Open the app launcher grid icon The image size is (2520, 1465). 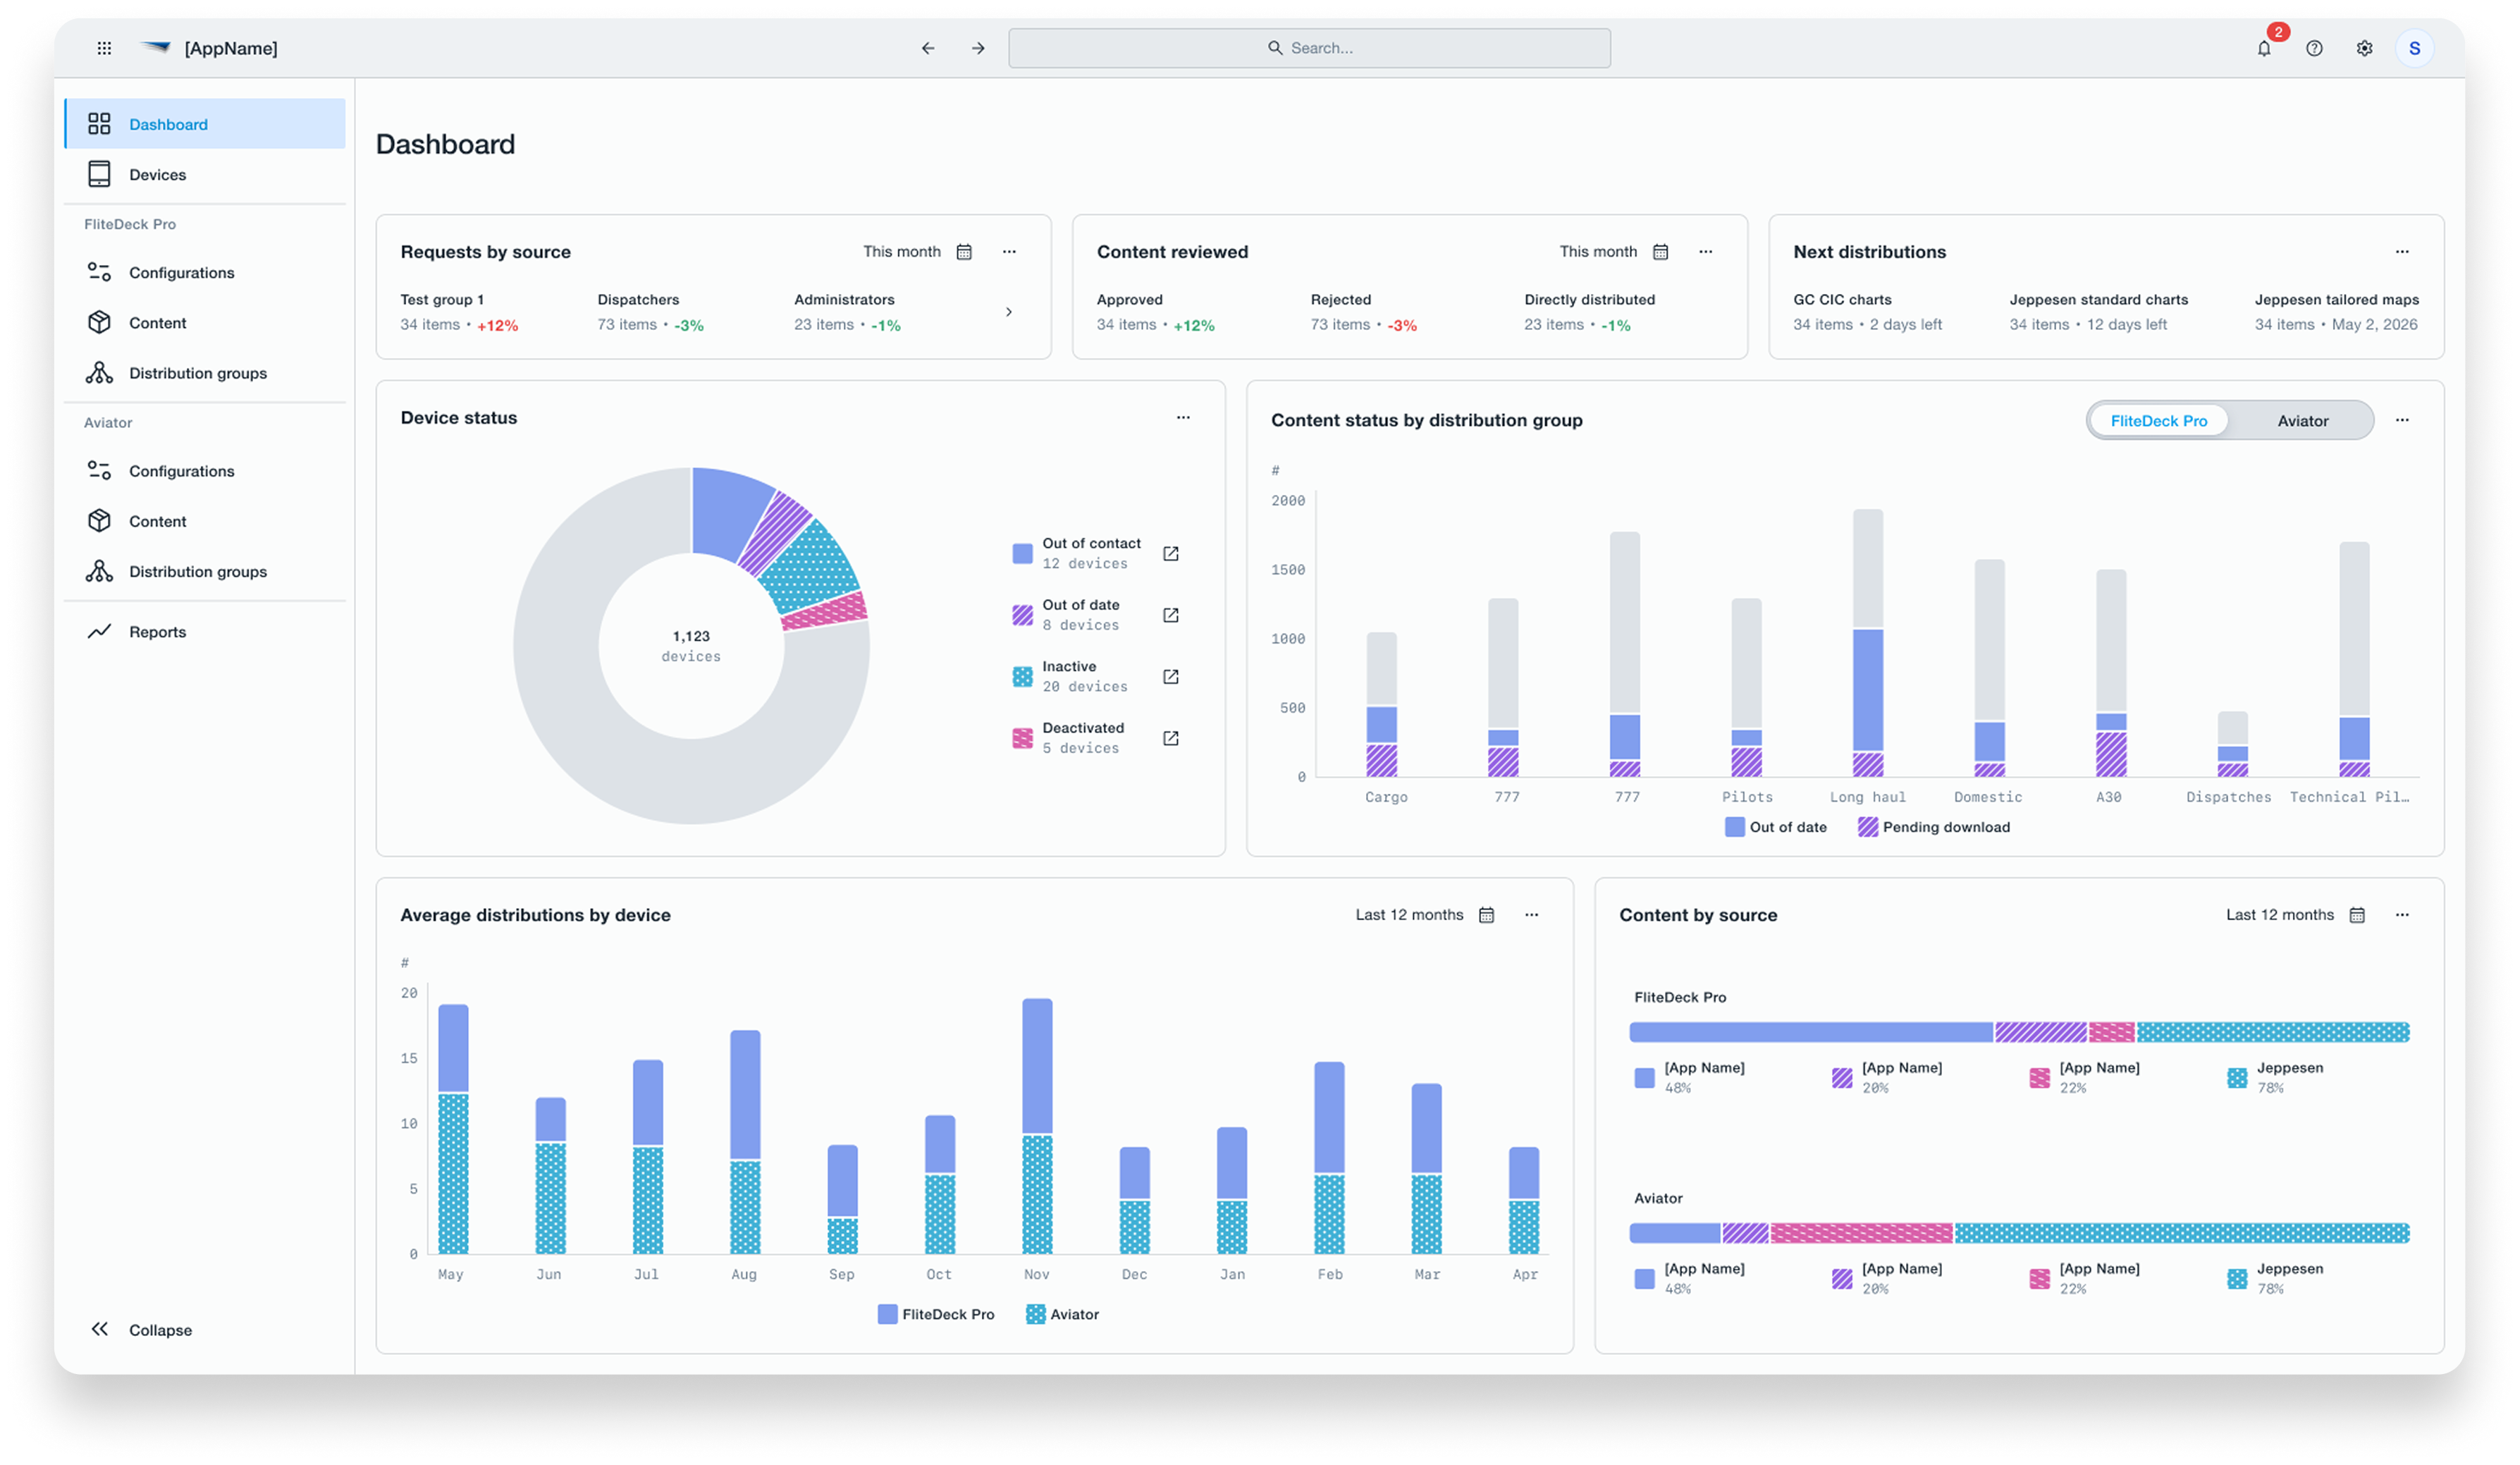tap(104, 47)
